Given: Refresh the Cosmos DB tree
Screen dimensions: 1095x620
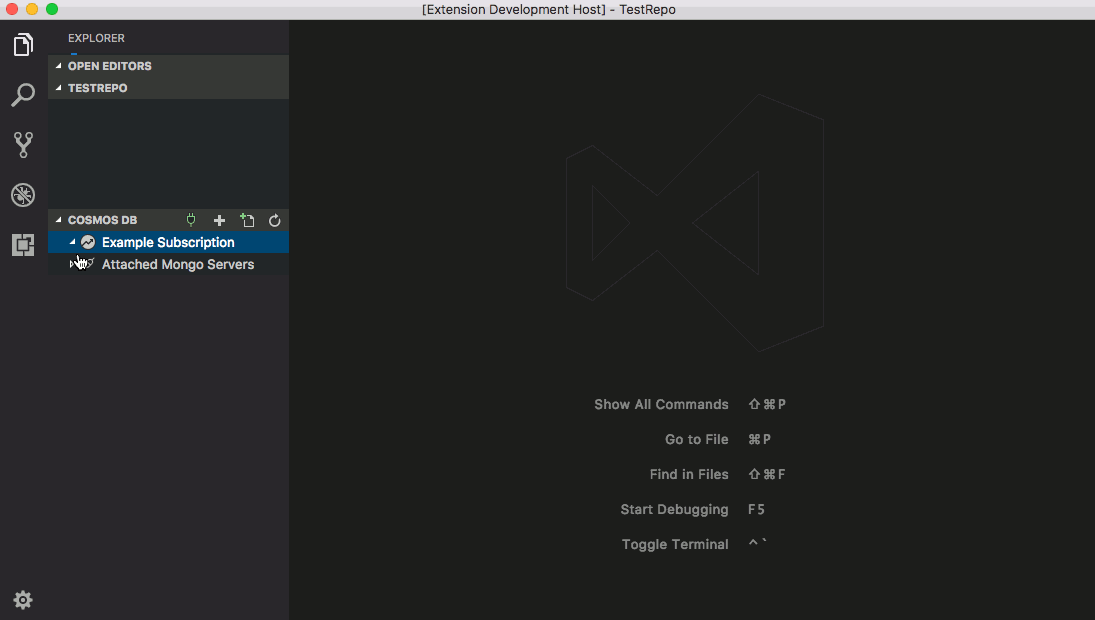Looking at the screenshot, I should [274, 221].
